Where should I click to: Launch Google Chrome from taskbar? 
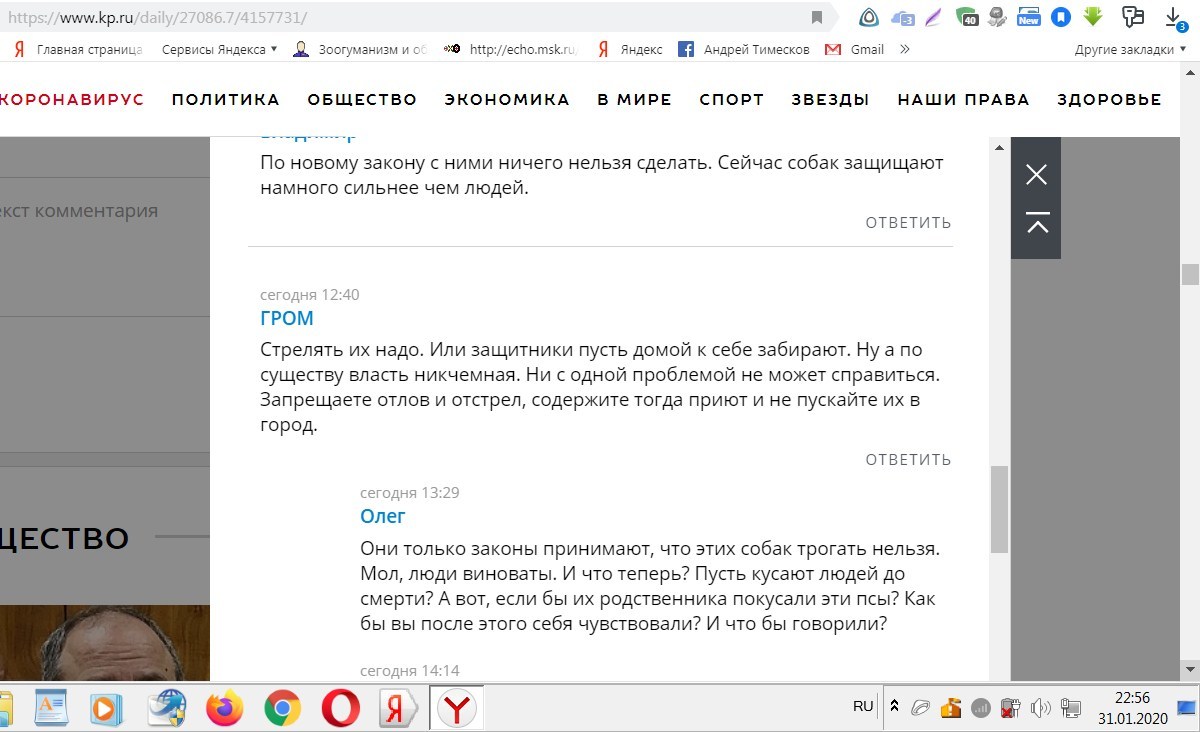(283, 709)
